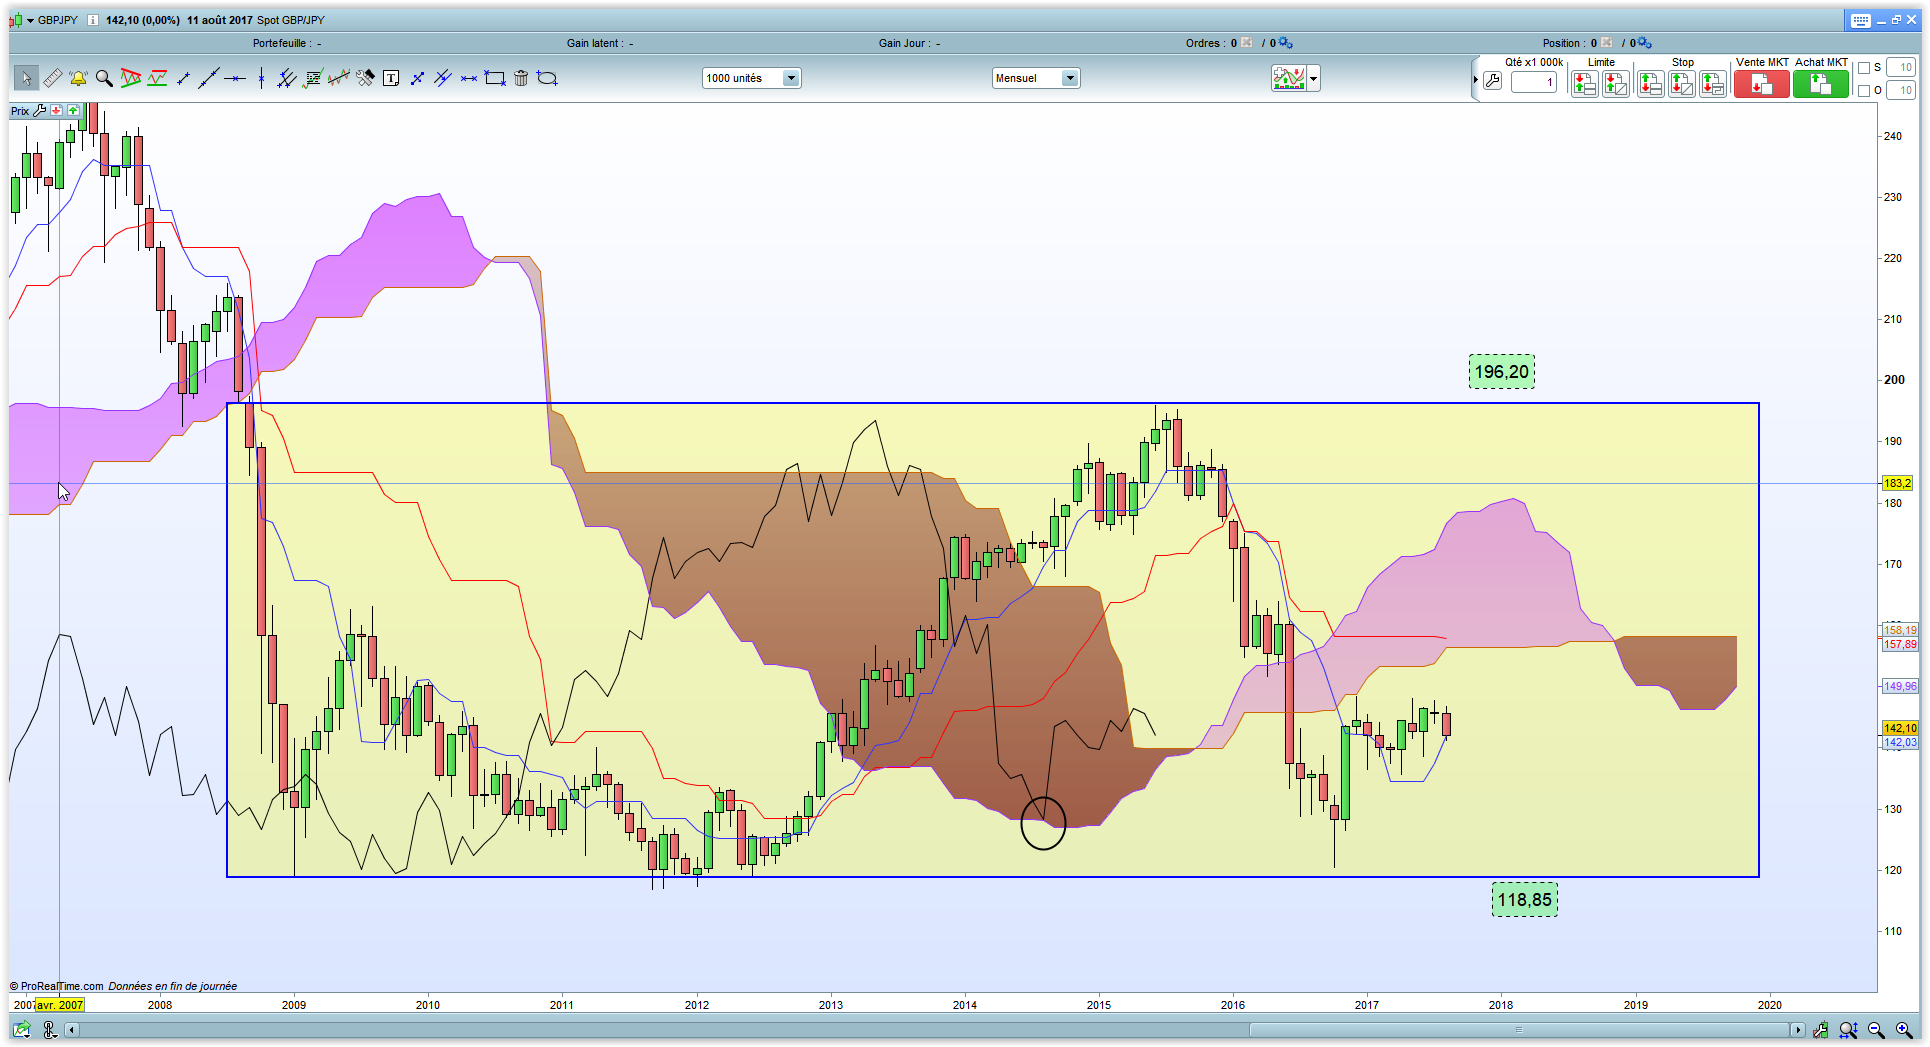Open the wrench and hammer tools icon
1930x1047 pixels.
365,78
